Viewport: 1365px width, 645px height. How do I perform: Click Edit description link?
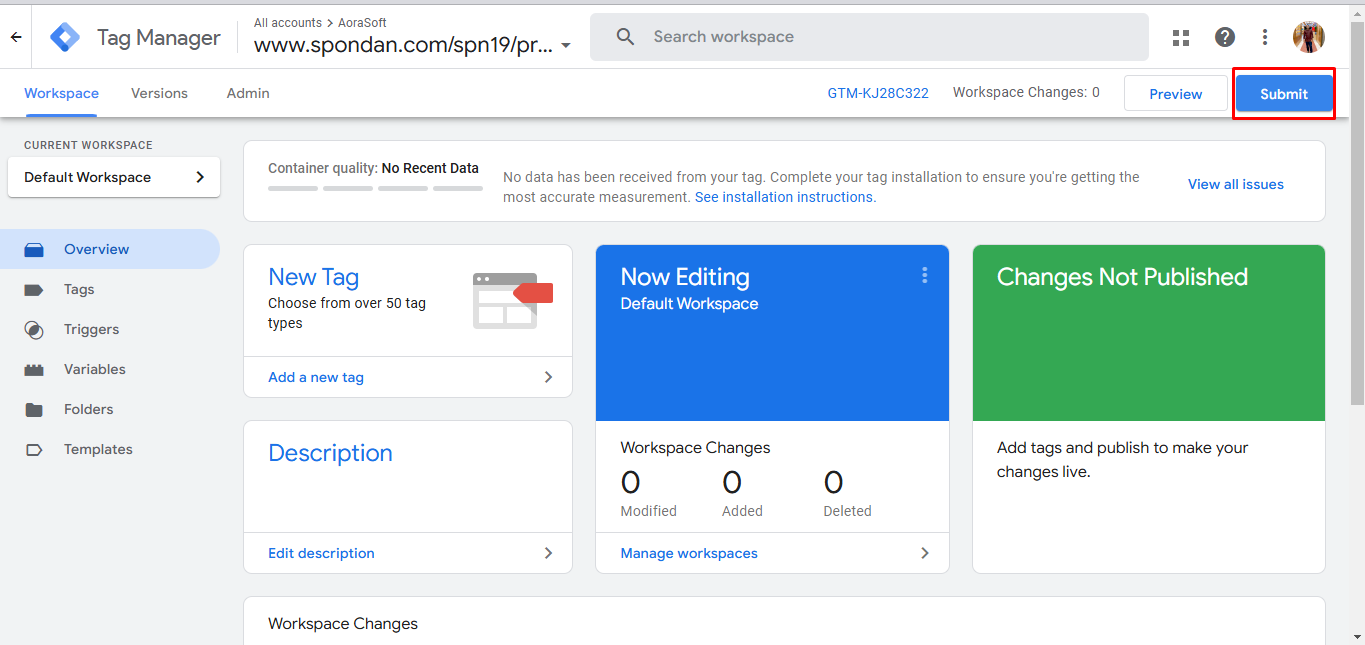tap(321, 553)
